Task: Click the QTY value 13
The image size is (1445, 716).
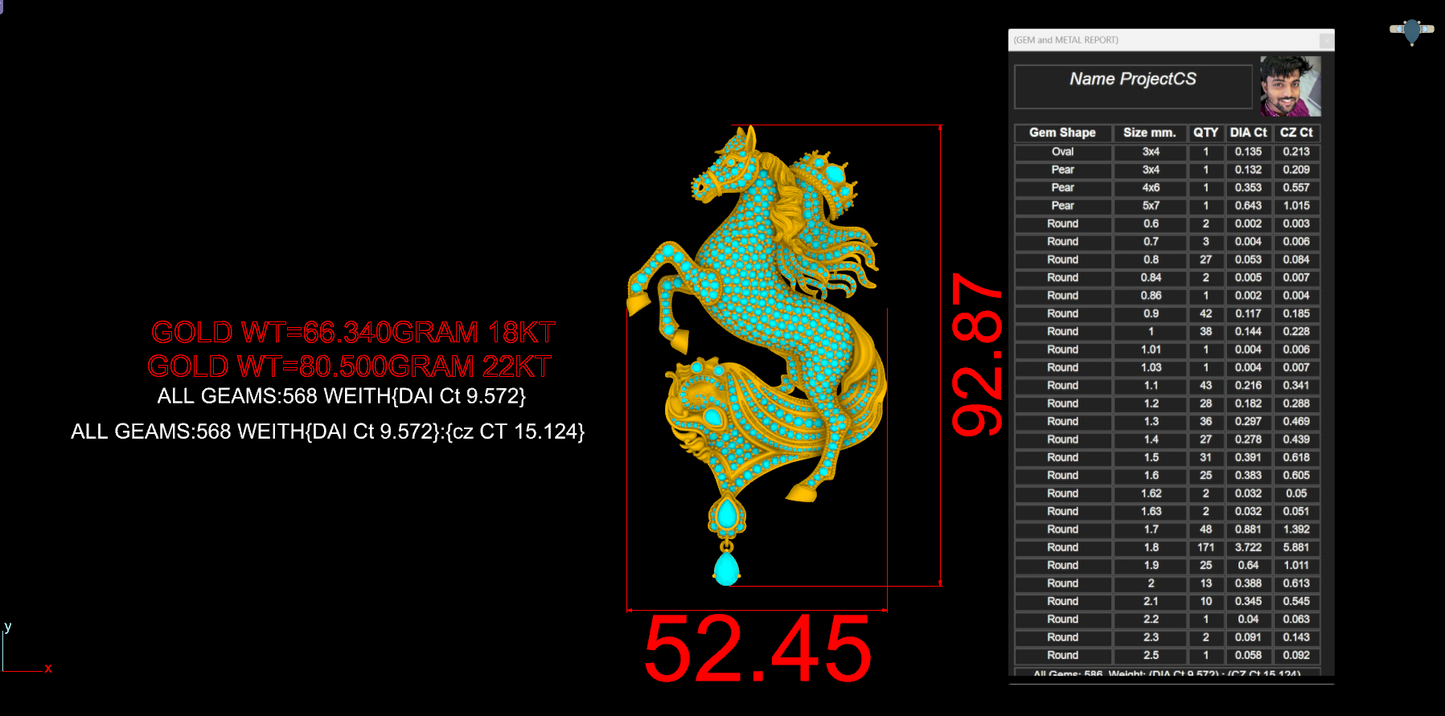Action: tap(1206, 584)
